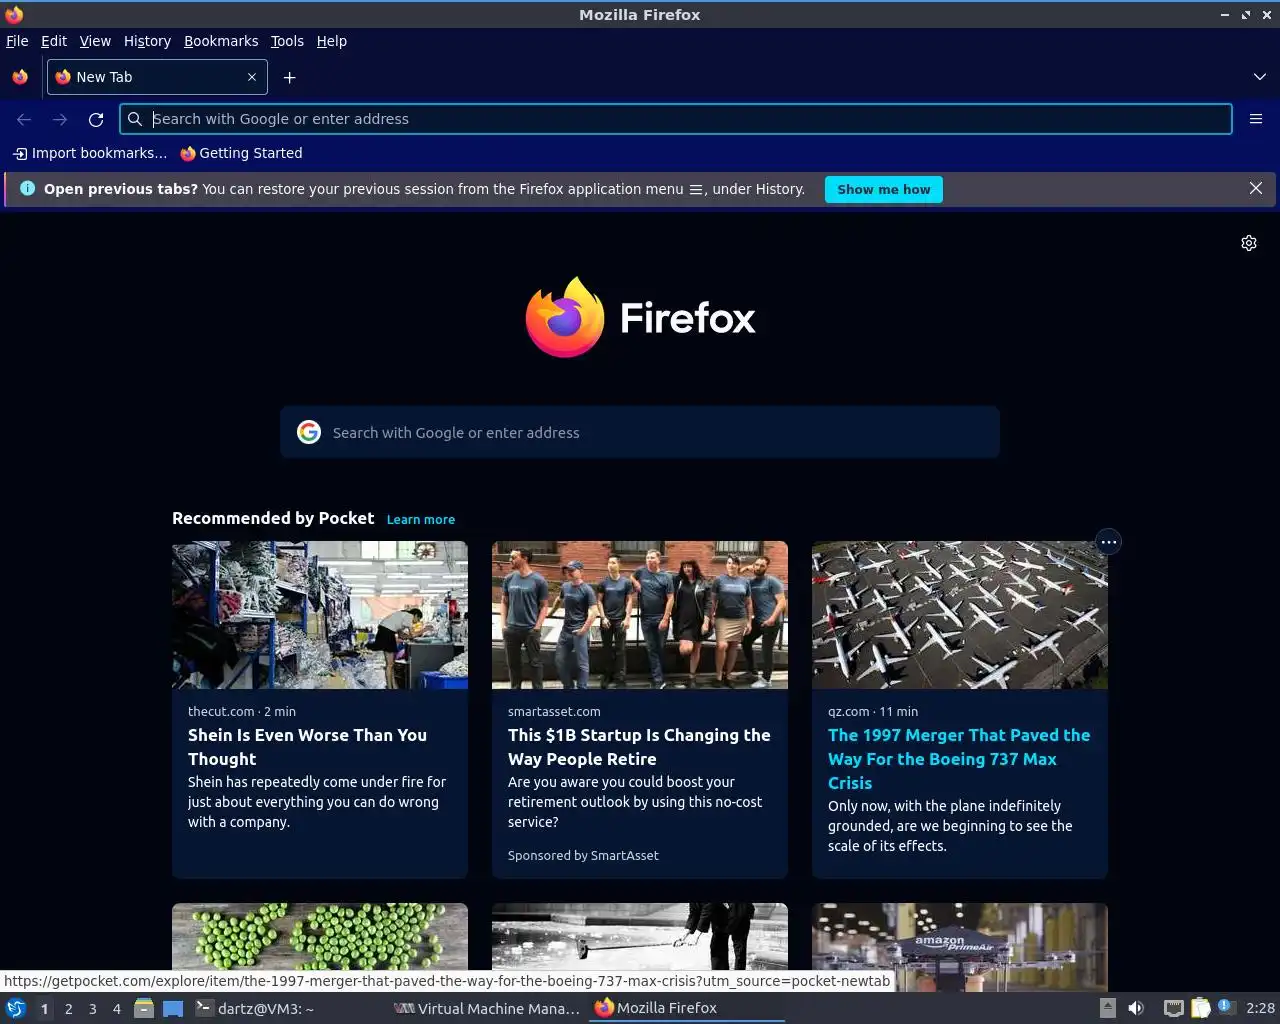The width and height of the screenshot is (1280, 1024).
Task: Switch to workspace 2 in taskbar
Action: [68, 1009]
